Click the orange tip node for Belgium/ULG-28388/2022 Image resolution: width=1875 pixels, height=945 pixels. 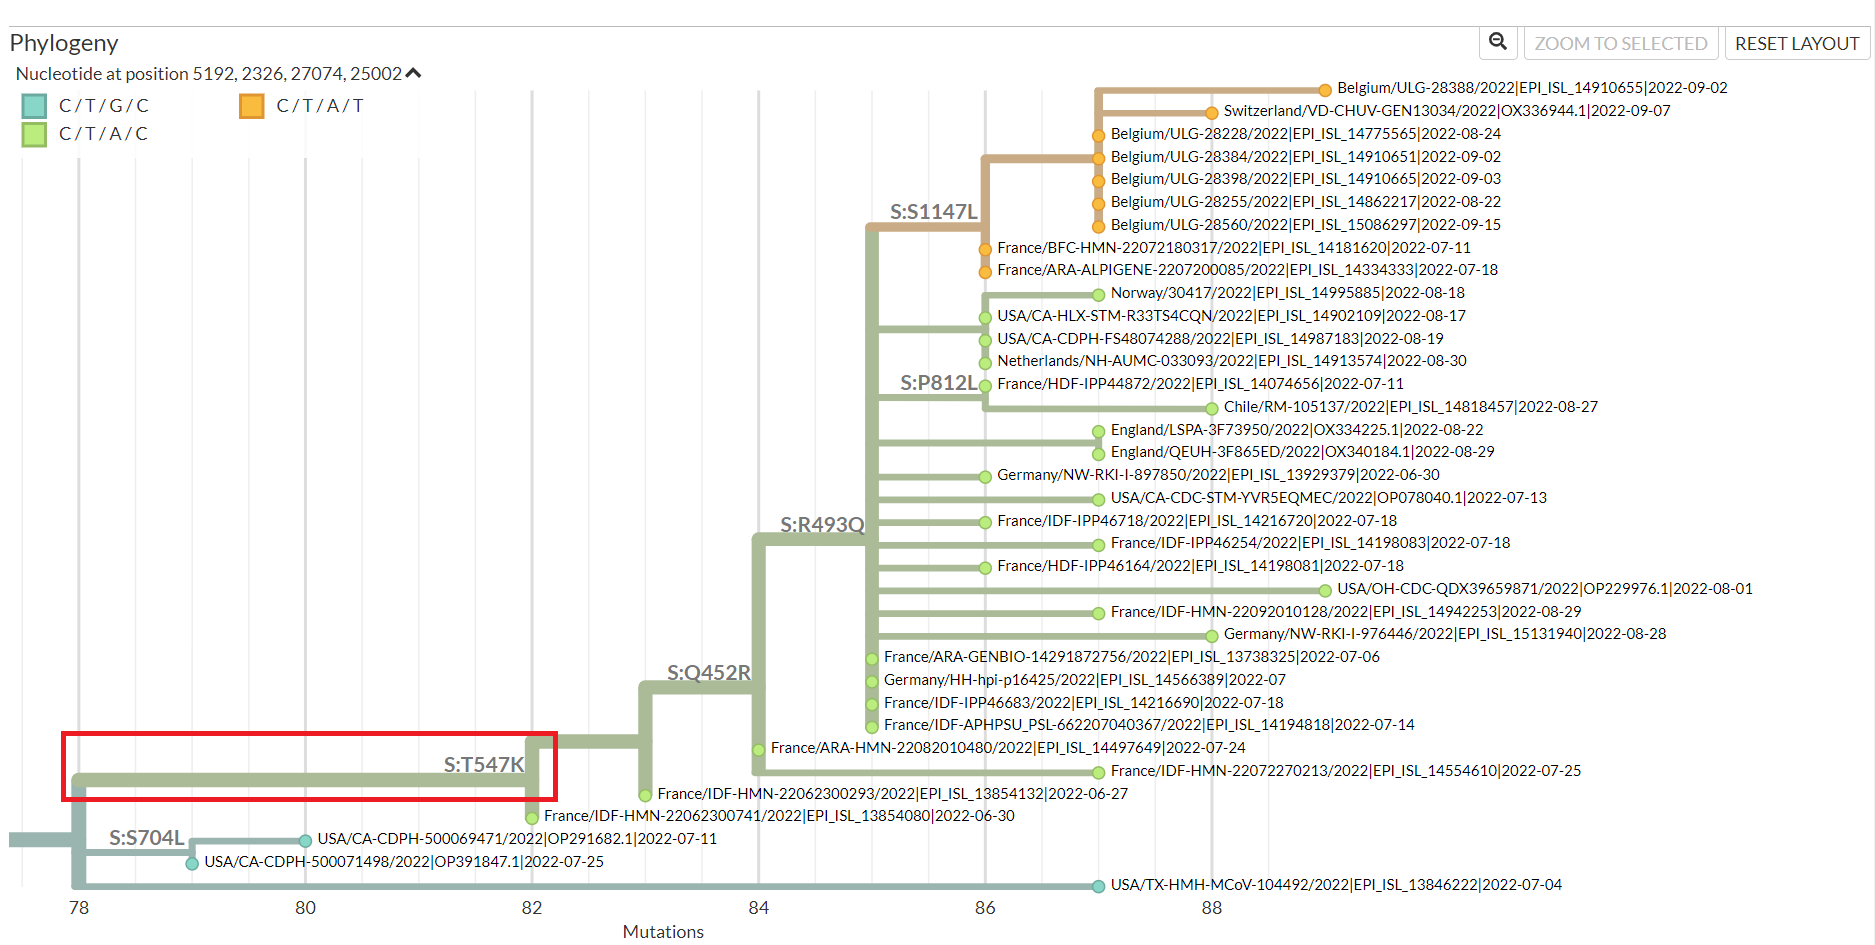pos(1326,88)
